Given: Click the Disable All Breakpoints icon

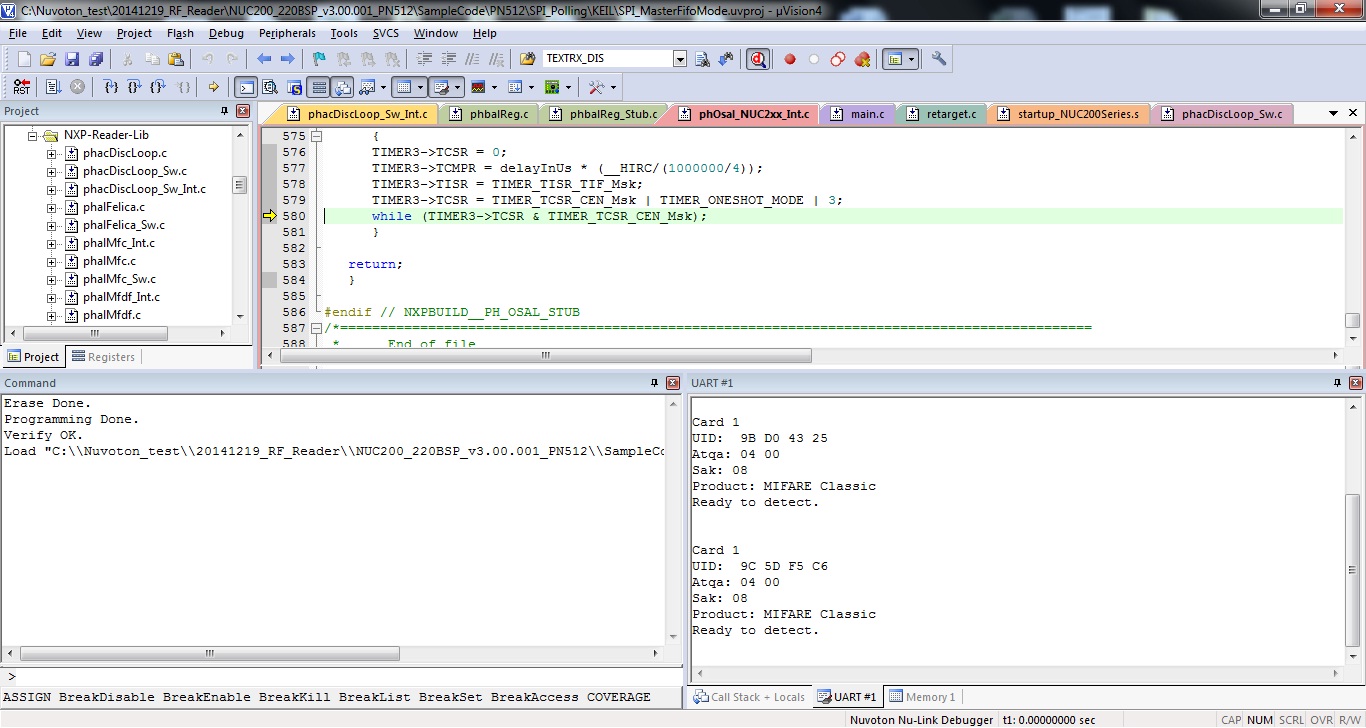Looking at the screenshot, I should tap(838, 59).
